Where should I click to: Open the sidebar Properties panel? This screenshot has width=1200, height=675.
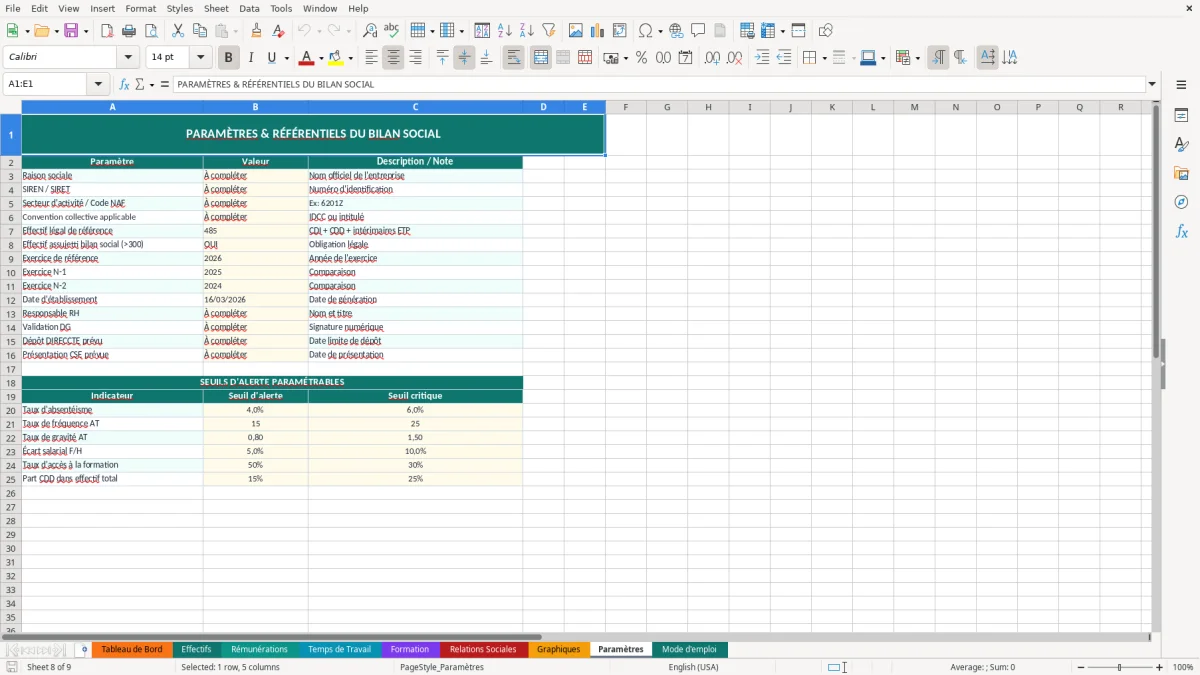(x=1181, y=116)
